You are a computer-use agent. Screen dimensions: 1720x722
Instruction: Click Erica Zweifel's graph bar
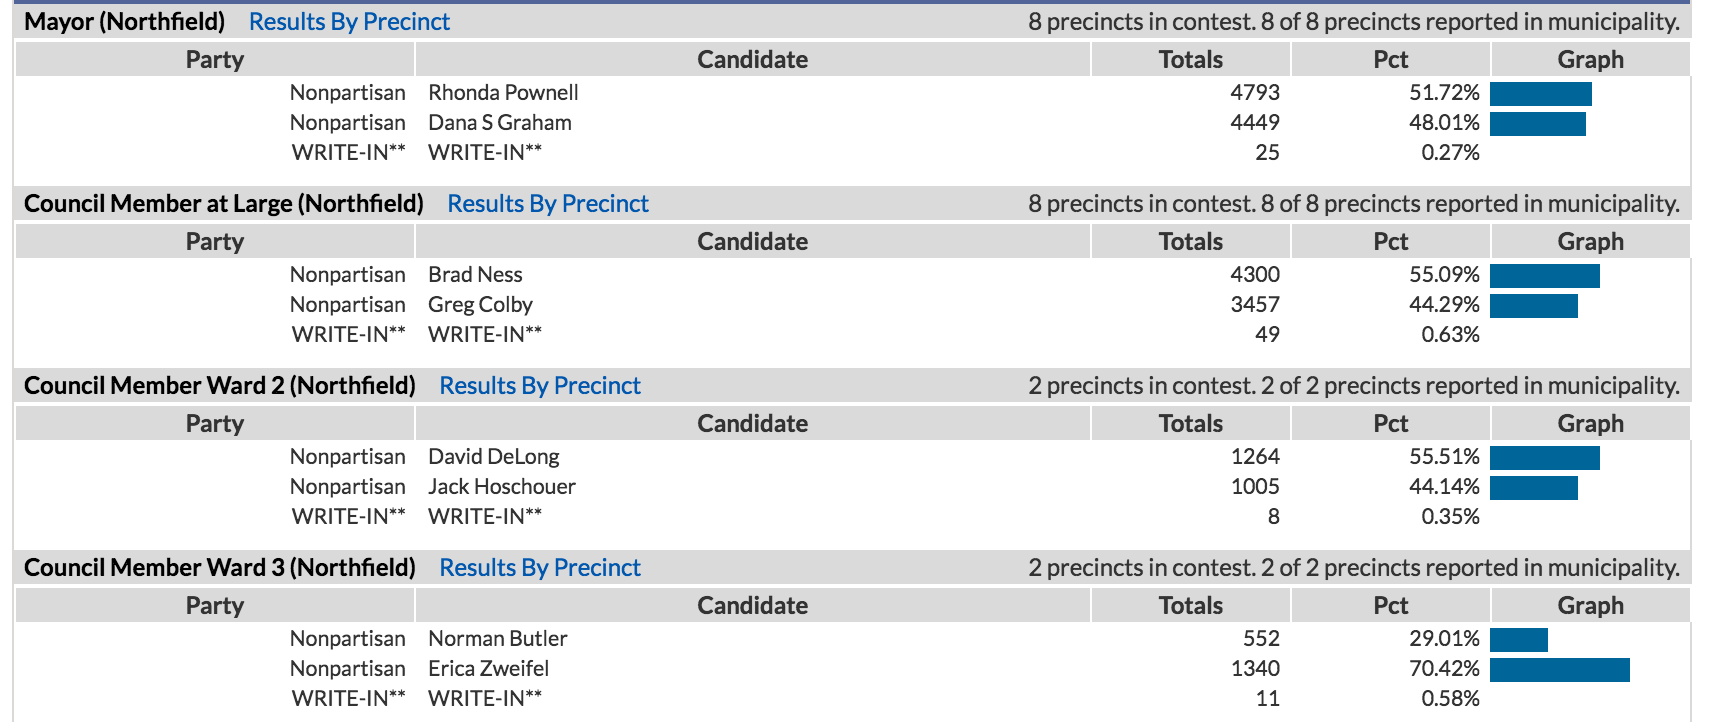pyautogui.click(x=1559, y=670)
